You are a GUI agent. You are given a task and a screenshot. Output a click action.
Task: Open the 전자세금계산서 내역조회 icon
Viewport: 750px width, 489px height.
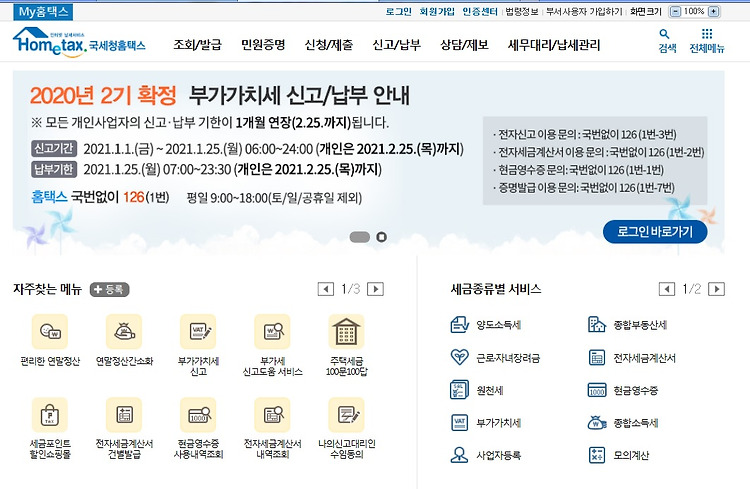272,415
